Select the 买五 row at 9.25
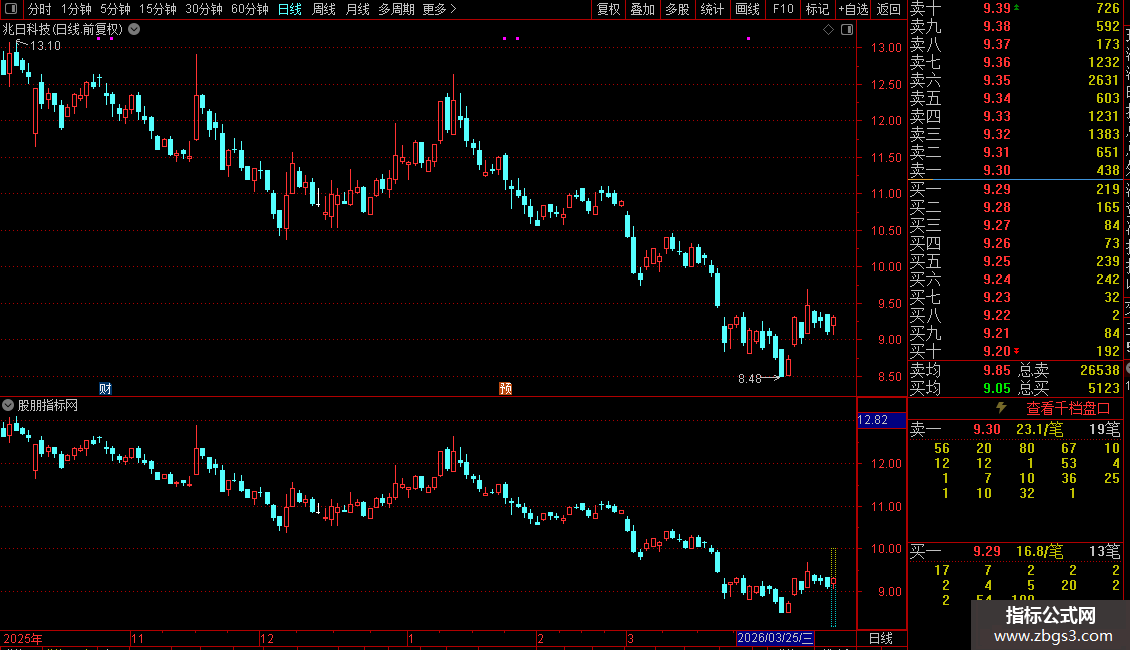Viewport: 1130px width, 650px height. pos(1015,261)
